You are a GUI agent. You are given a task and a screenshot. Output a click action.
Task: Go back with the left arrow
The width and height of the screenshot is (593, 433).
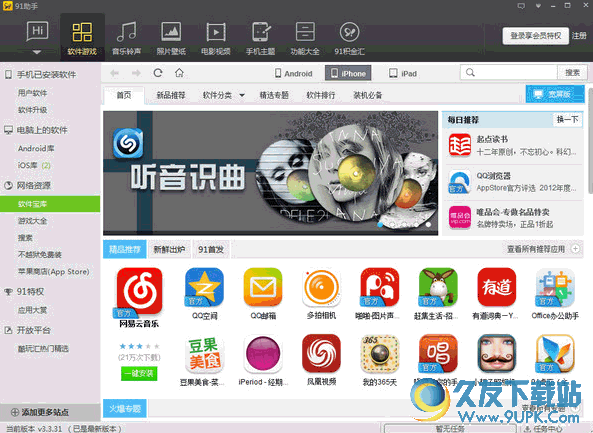coord(114,73)
